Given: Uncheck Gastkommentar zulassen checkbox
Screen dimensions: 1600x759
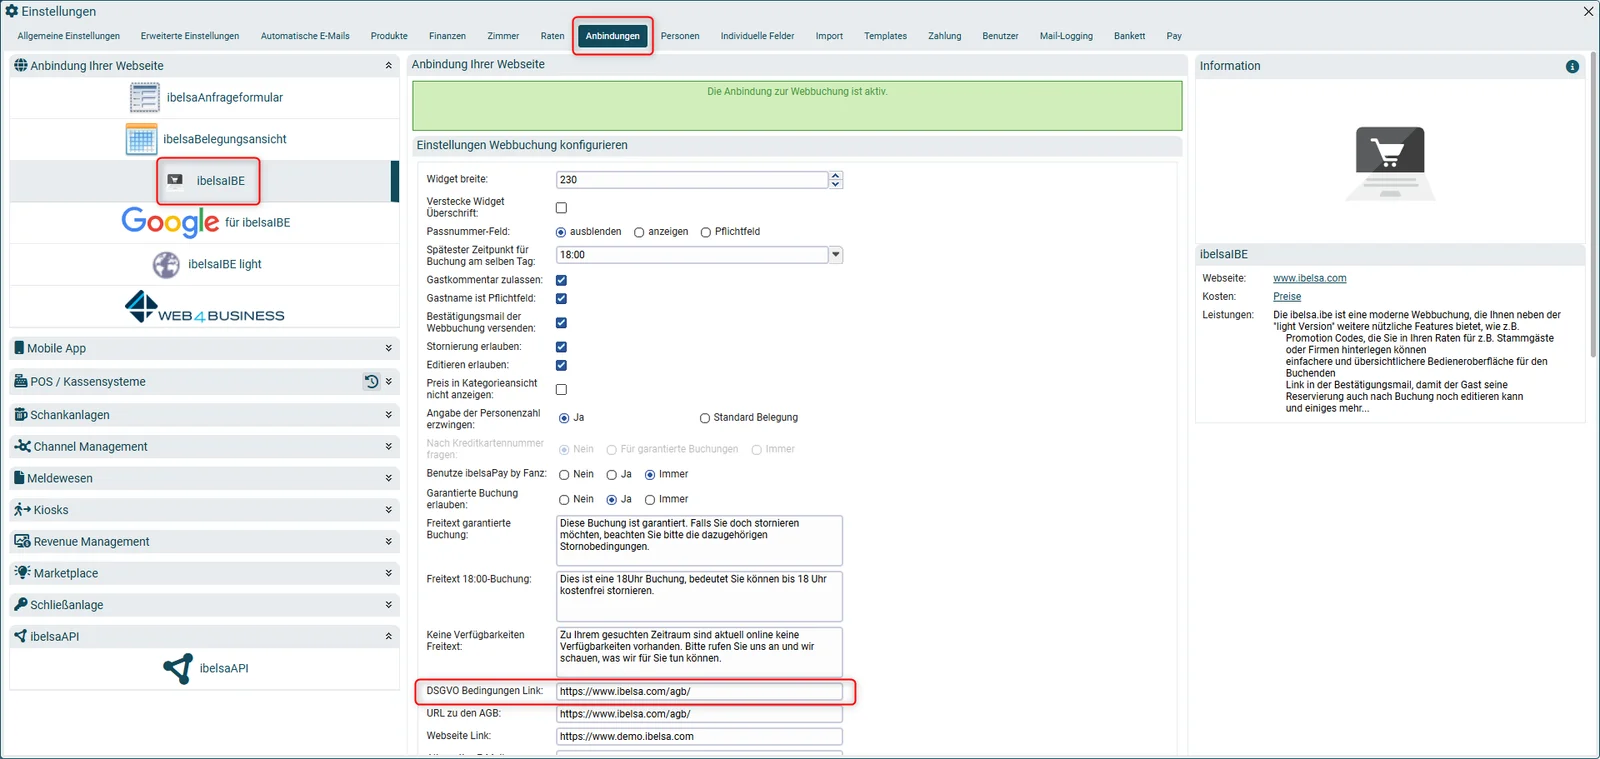Looking at the screenshot, I should point(561,280).
